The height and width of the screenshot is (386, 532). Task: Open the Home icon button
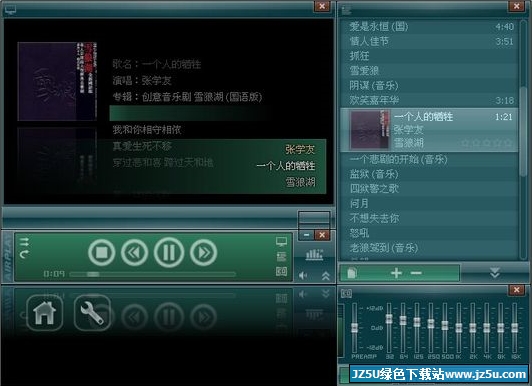[44, 312]
